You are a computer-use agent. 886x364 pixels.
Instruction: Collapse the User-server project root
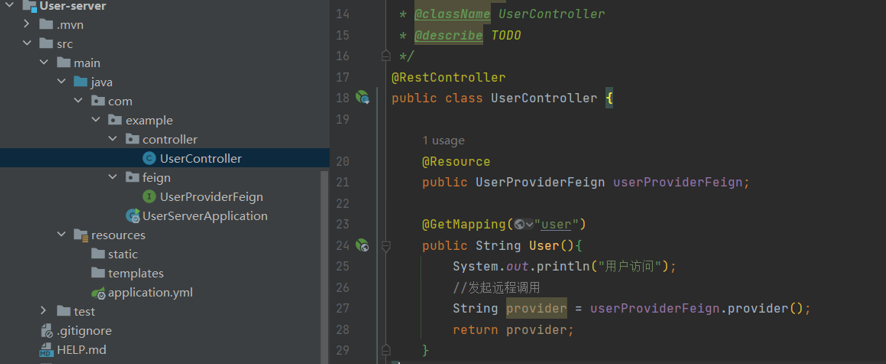pos(10,6)
